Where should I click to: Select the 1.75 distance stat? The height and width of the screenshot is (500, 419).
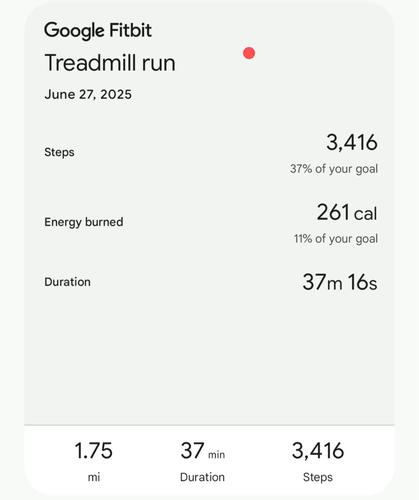tap(94, 451)
